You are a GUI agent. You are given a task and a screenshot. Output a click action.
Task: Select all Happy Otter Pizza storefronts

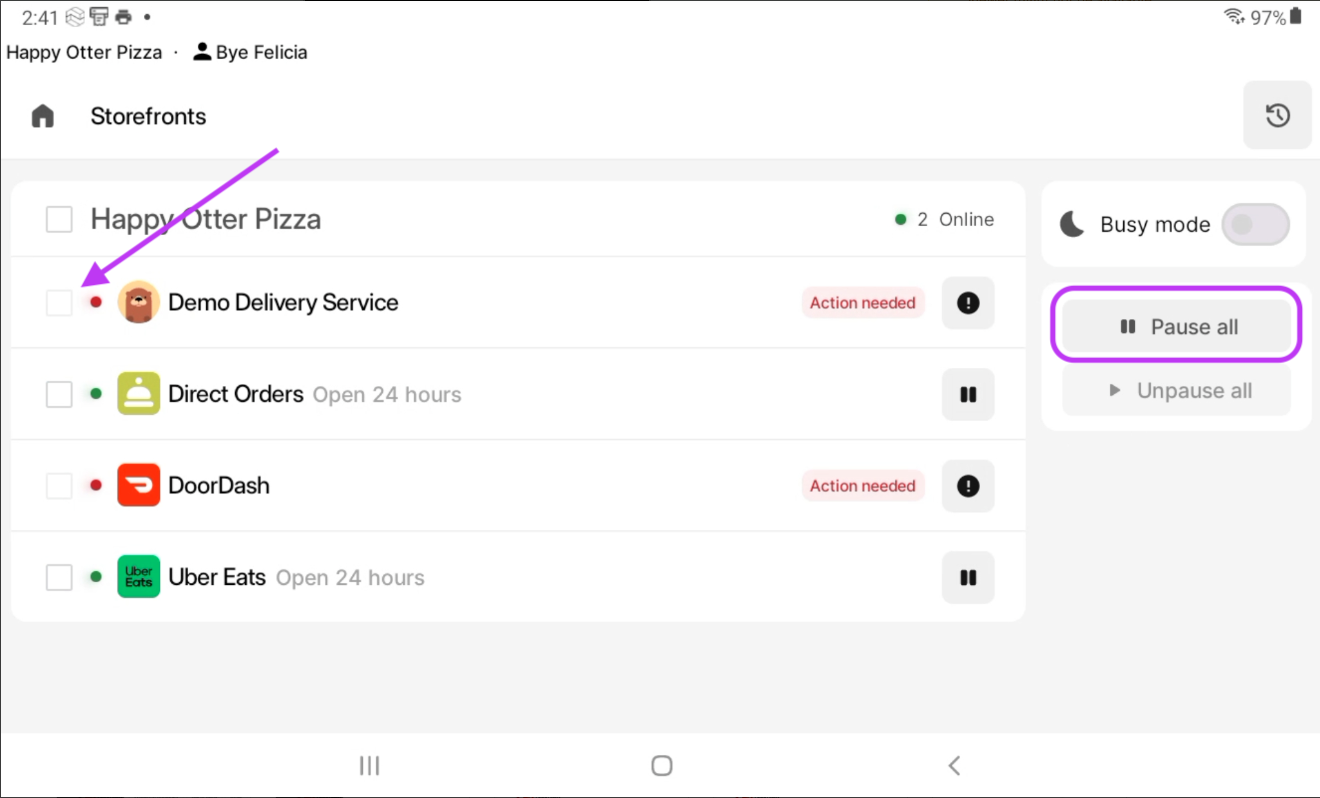tap(59, 220)
